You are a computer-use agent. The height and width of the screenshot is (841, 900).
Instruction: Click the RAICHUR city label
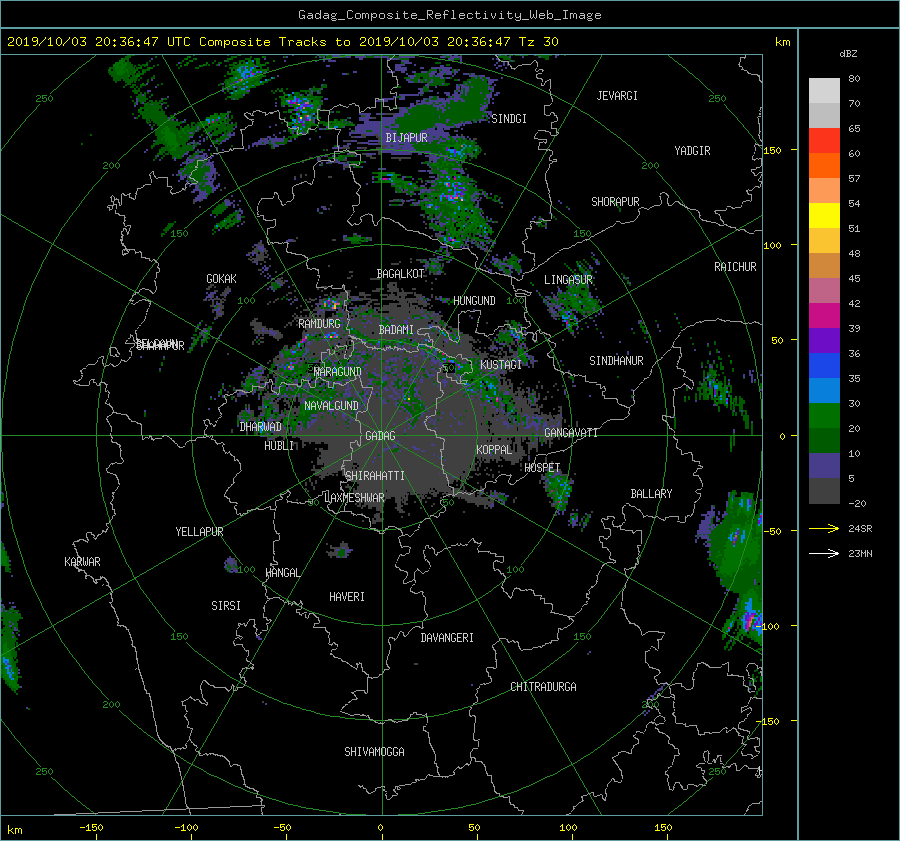tap(735, 267)
